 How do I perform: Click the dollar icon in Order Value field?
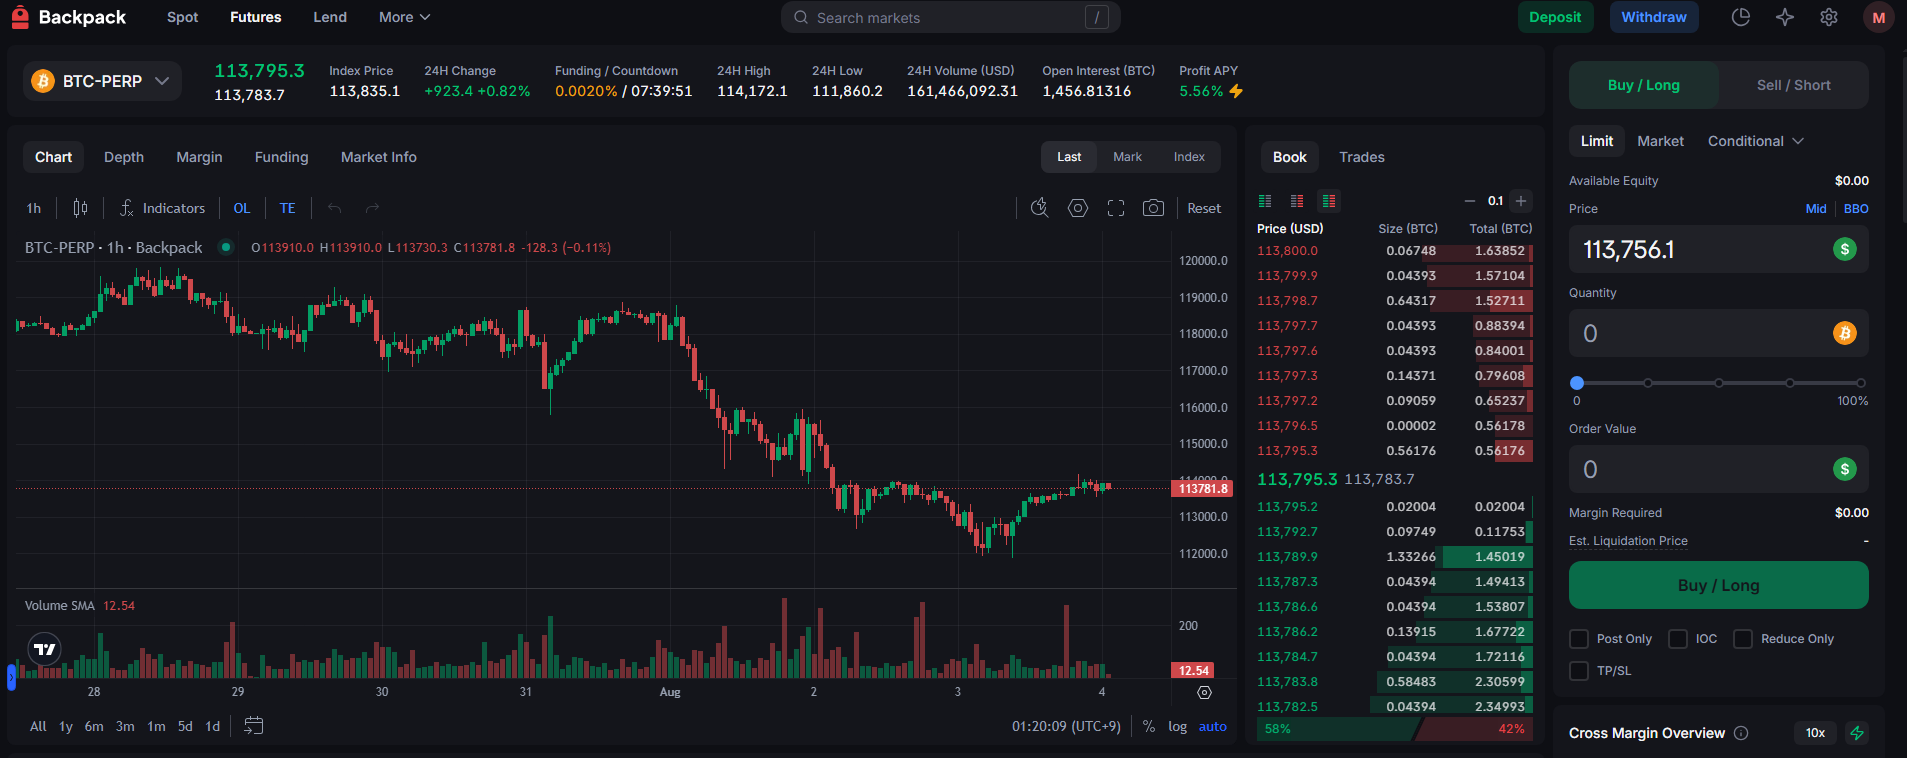pyautogui.click(x=1845, y=469)
